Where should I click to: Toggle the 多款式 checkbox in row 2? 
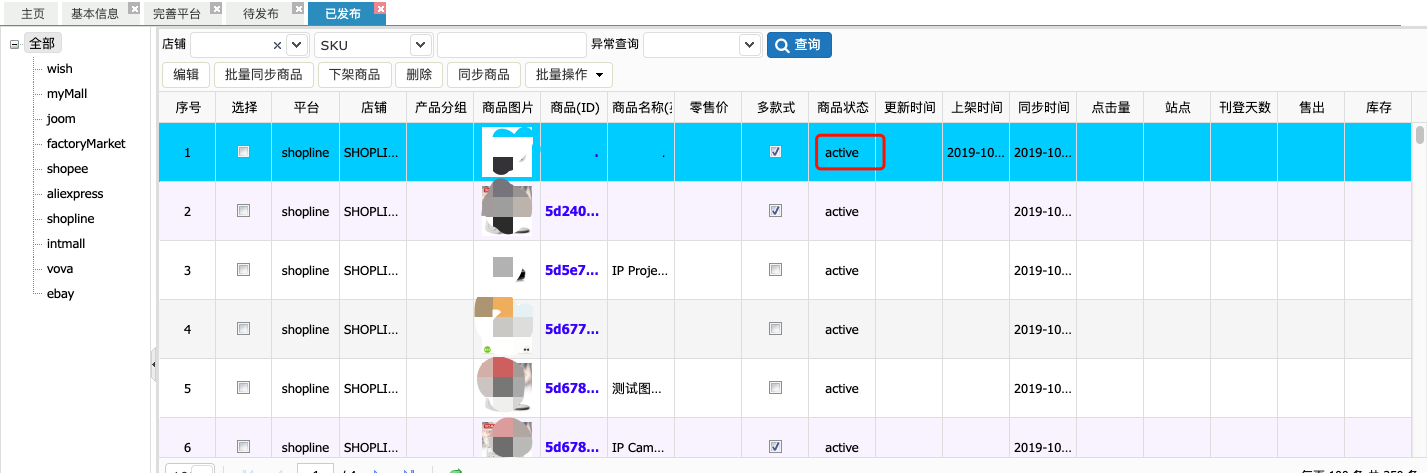click(x=775, y=211)
